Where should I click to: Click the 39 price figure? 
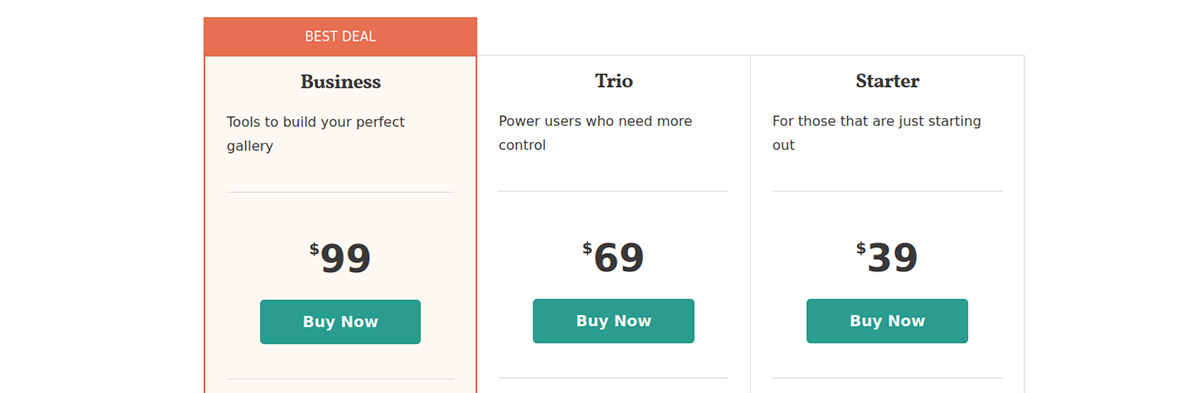[893, 258]
